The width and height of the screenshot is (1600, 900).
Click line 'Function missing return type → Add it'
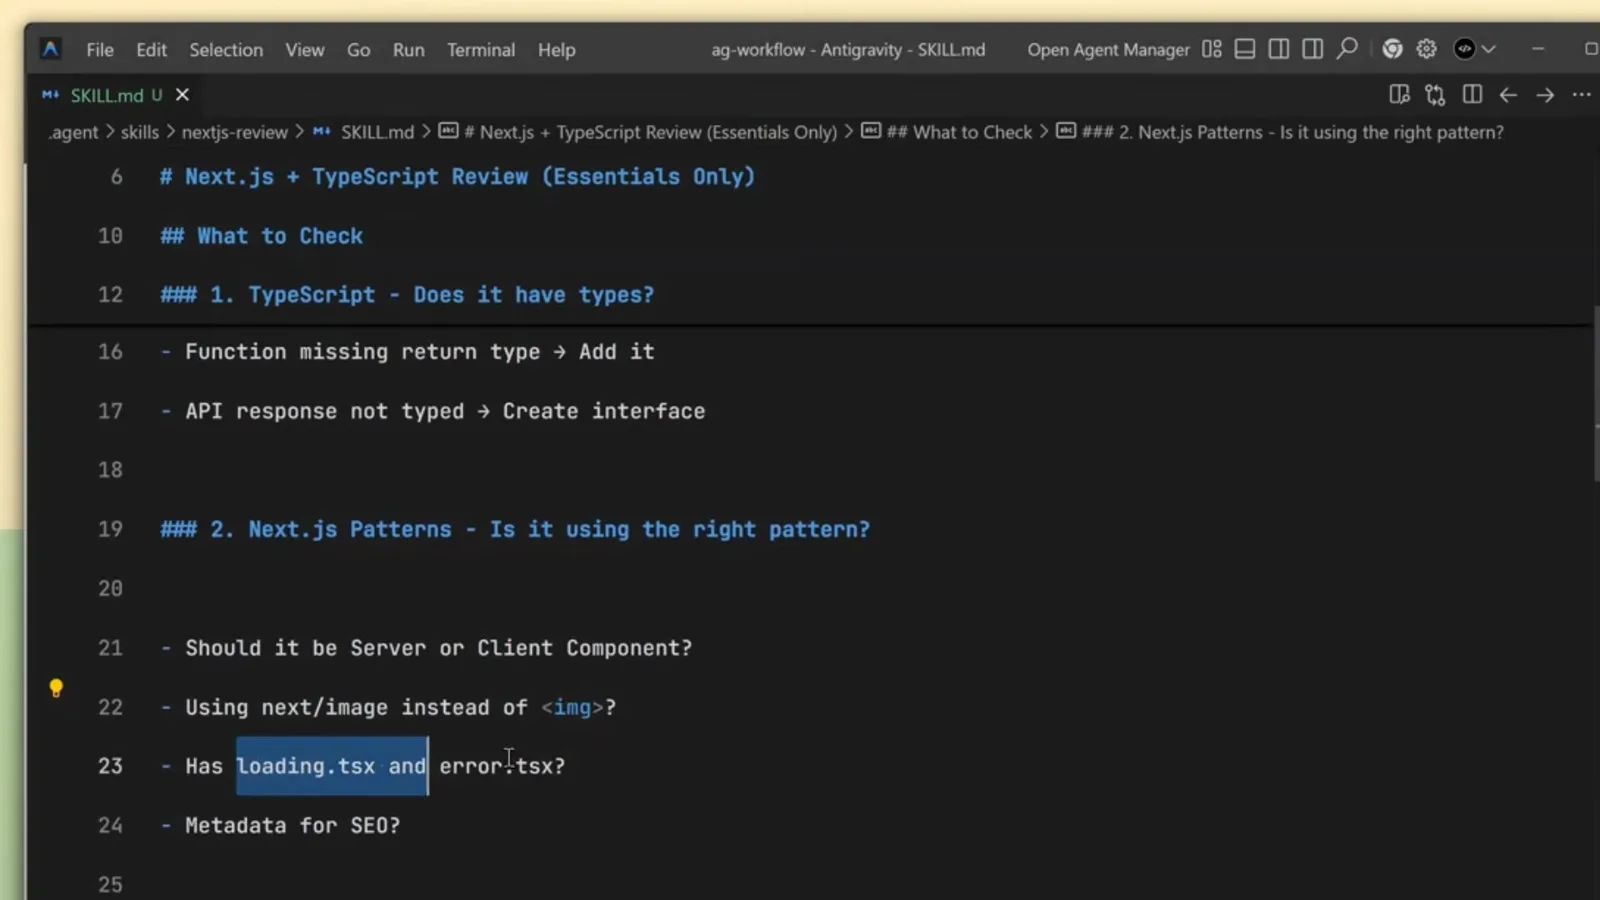pyautogui.click(x=419, y=352)
